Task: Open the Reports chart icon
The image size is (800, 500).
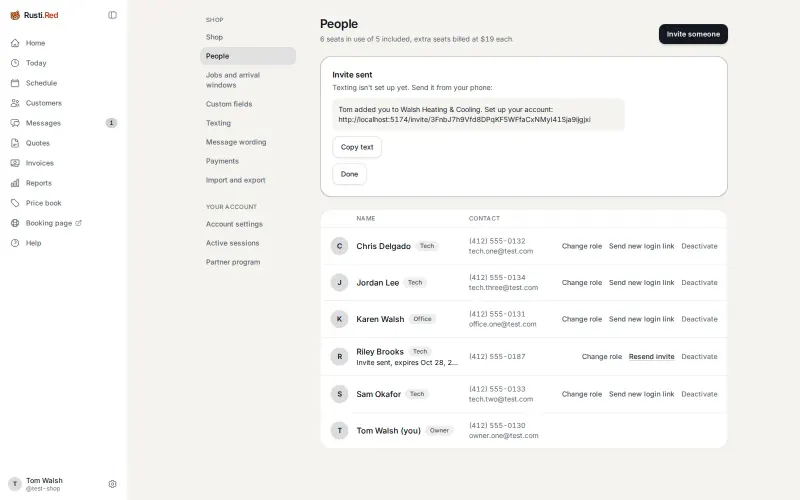Action: pyautogui.click(x=15, y=183)
